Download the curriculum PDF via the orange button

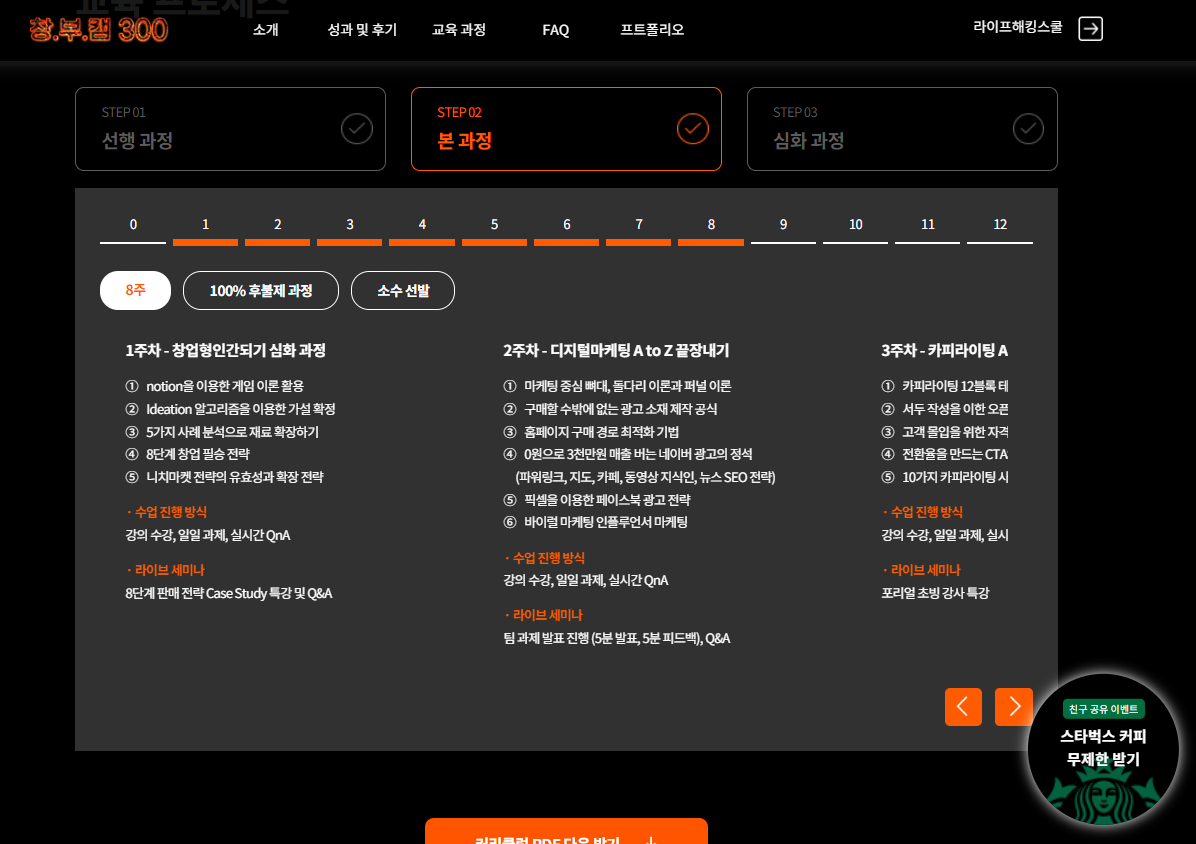tap(566, 831)
